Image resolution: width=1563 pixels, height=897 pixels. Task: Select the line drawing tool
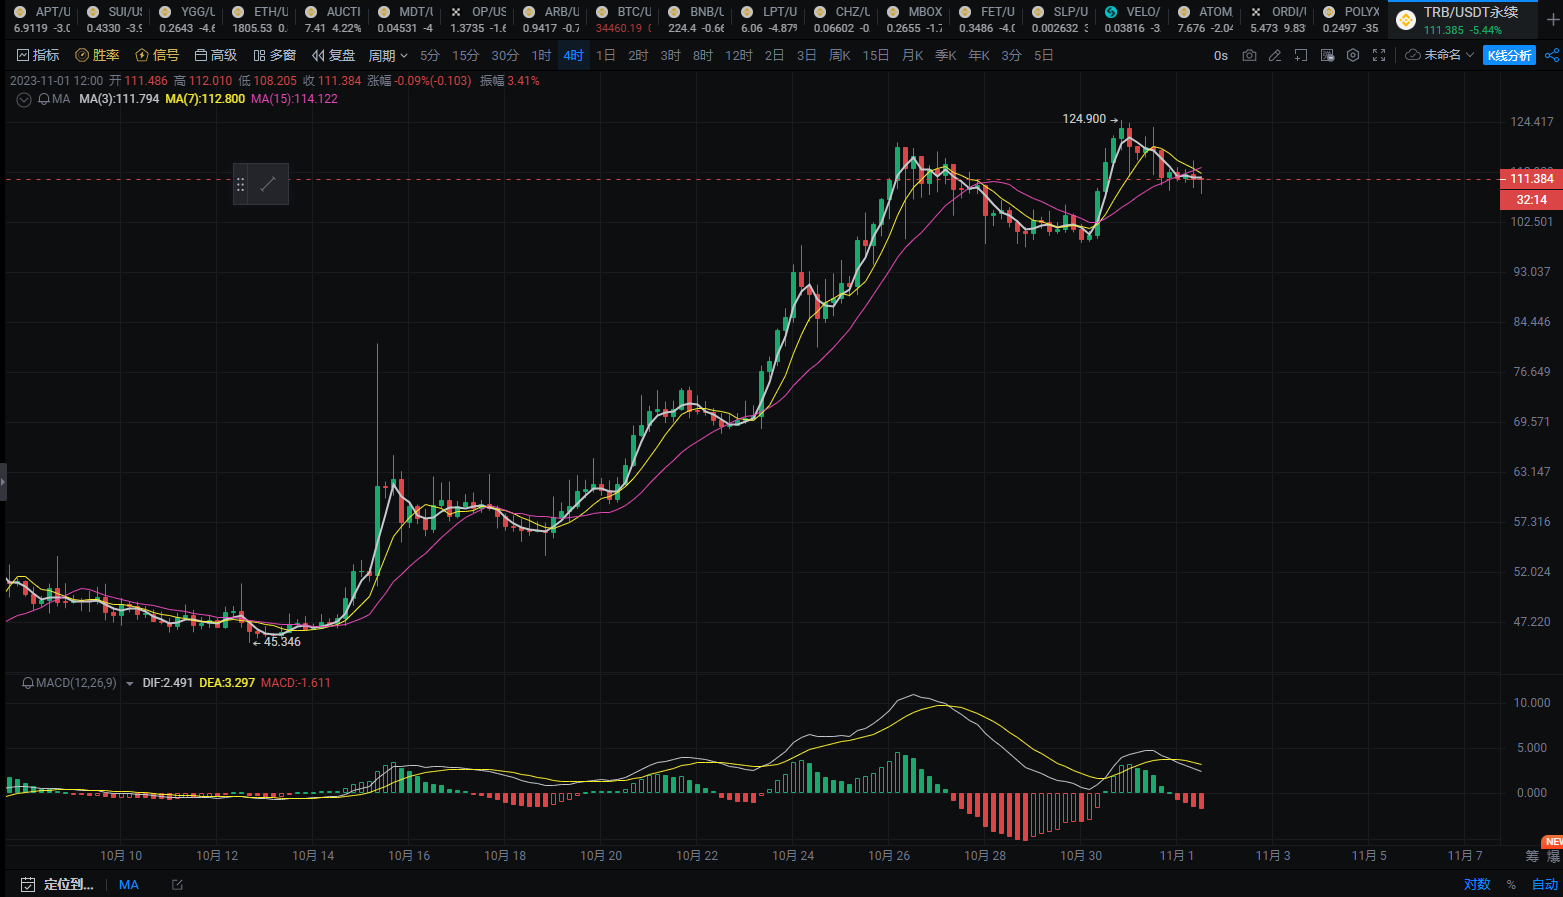point(268,184)
